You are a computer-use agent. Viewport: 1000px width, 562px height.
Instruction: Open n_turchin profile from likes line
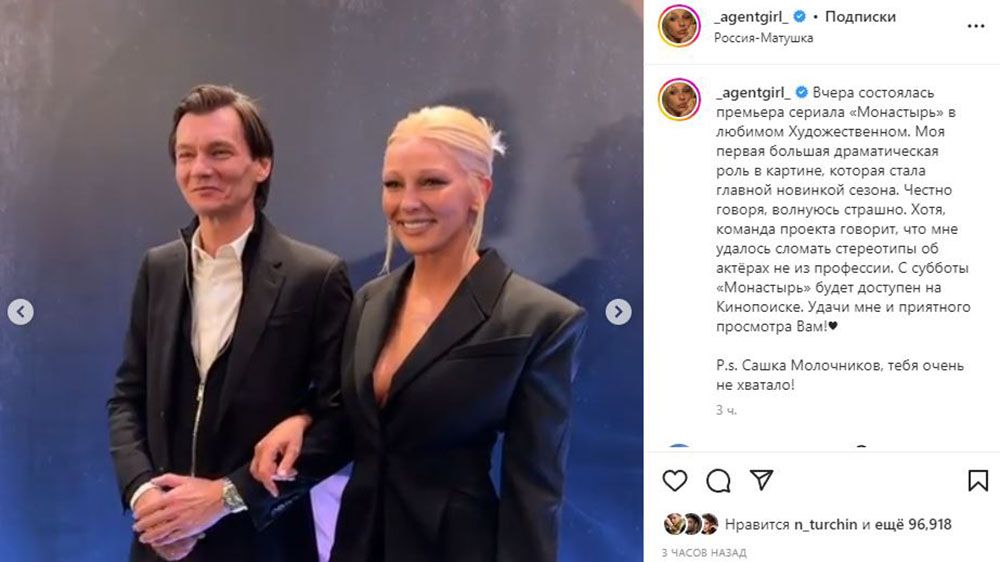[x=825, y=524]
